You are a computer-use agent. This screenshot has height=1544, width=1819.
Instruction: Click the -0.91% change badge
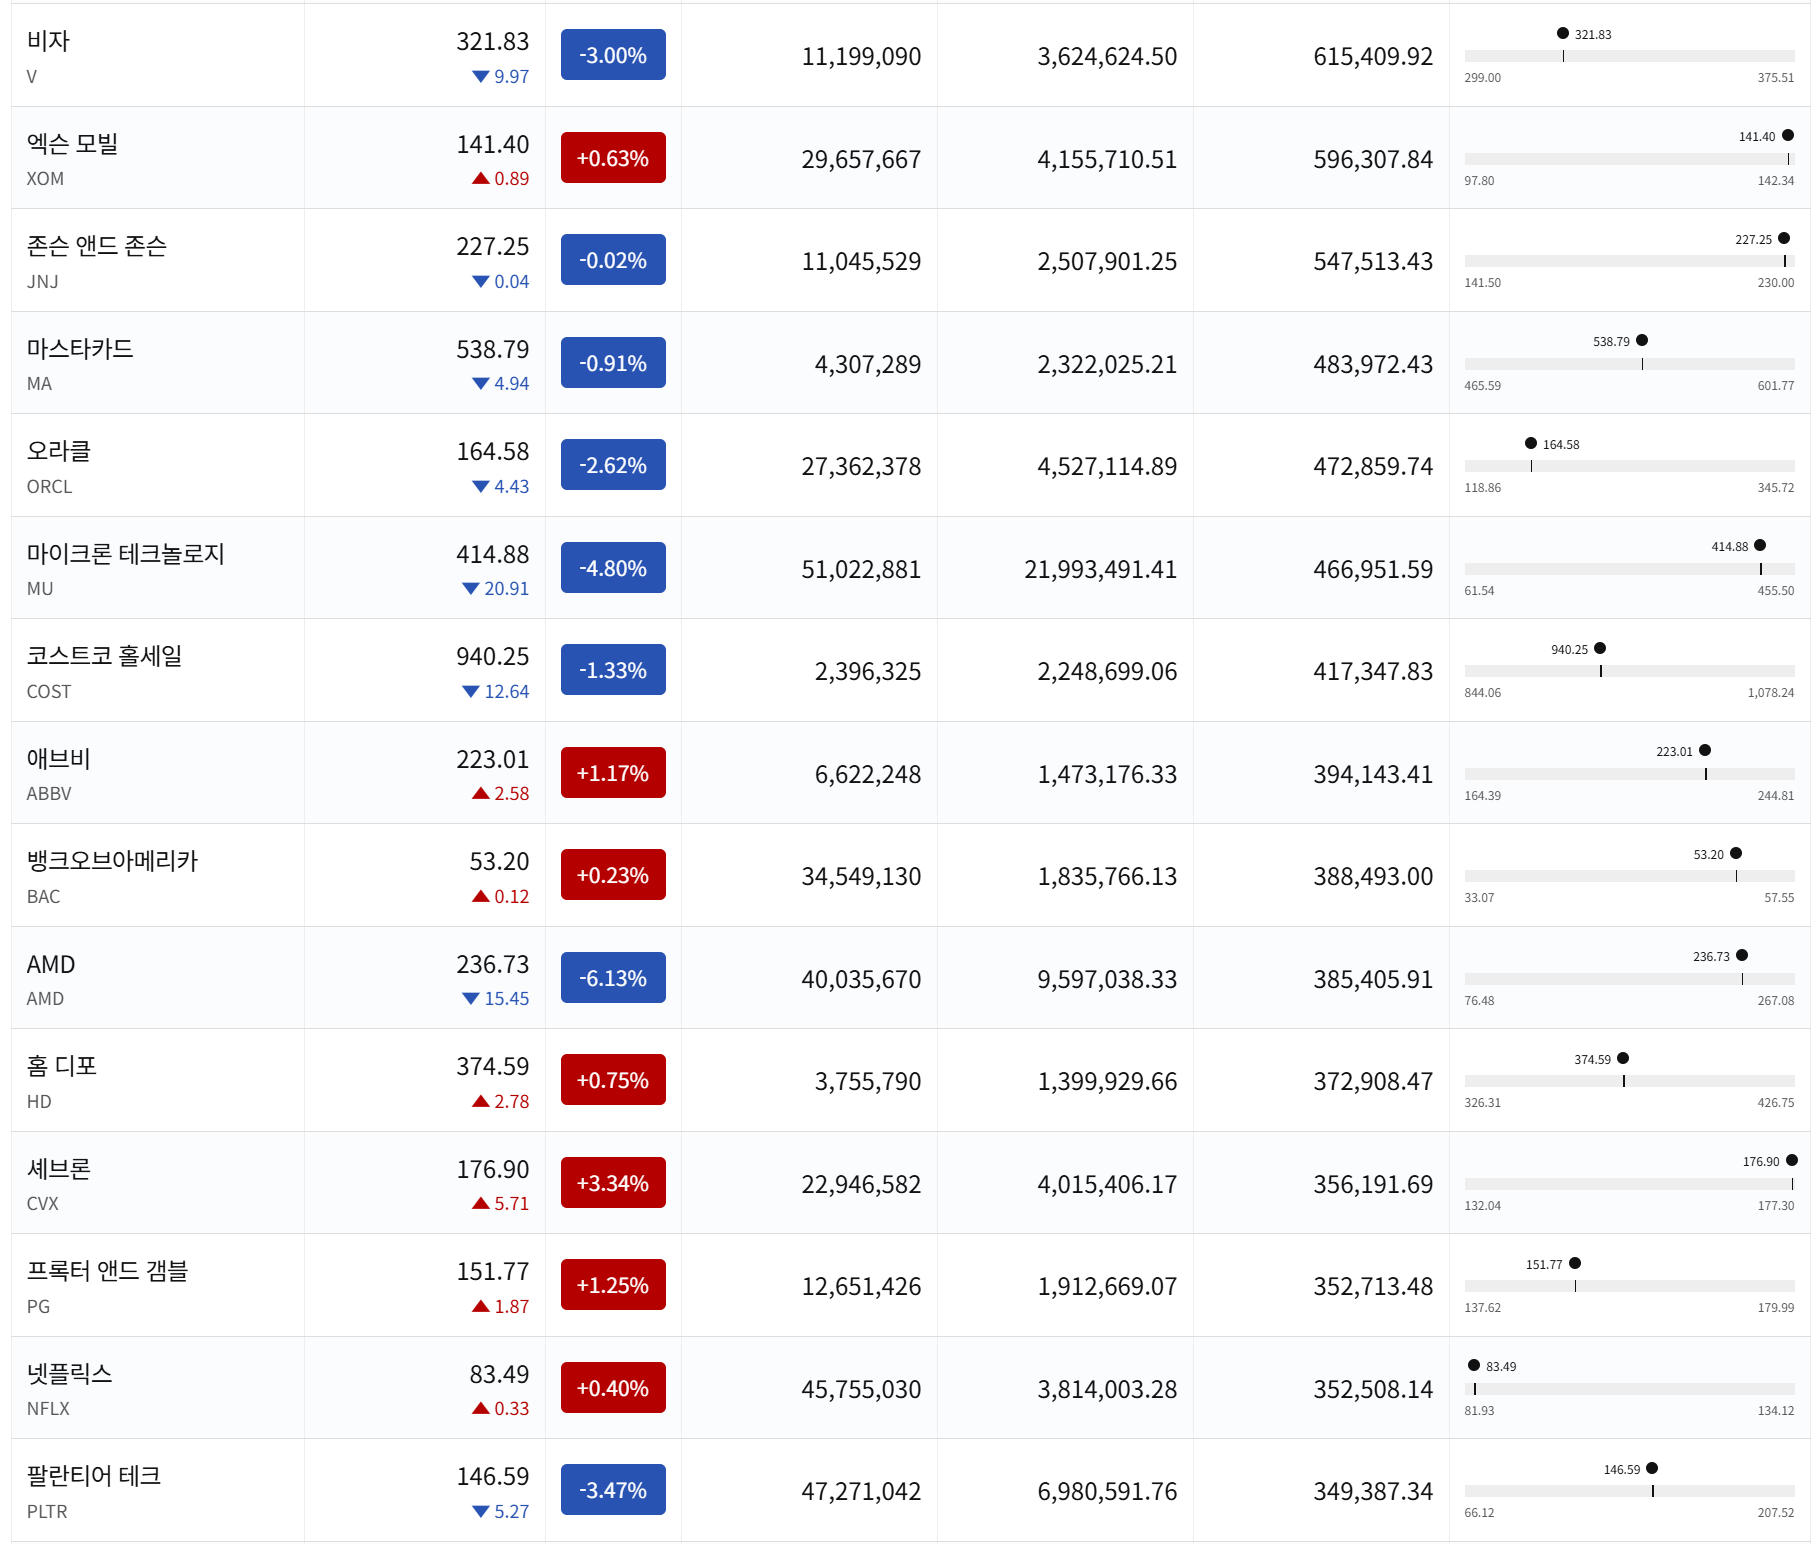[x=613, y=363]
